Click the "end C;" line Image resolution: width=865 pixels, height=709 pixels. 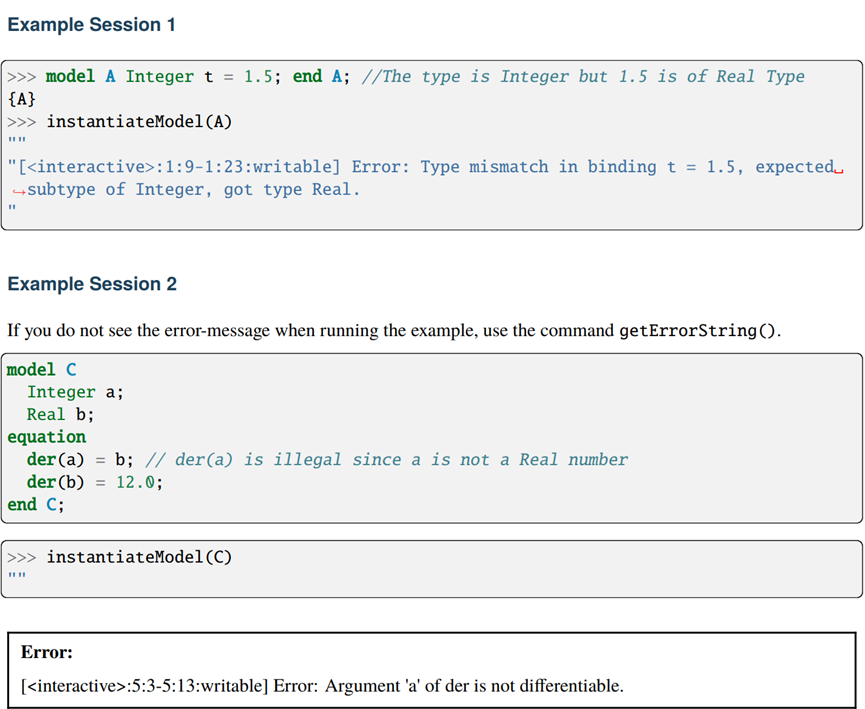coord(36,504)
